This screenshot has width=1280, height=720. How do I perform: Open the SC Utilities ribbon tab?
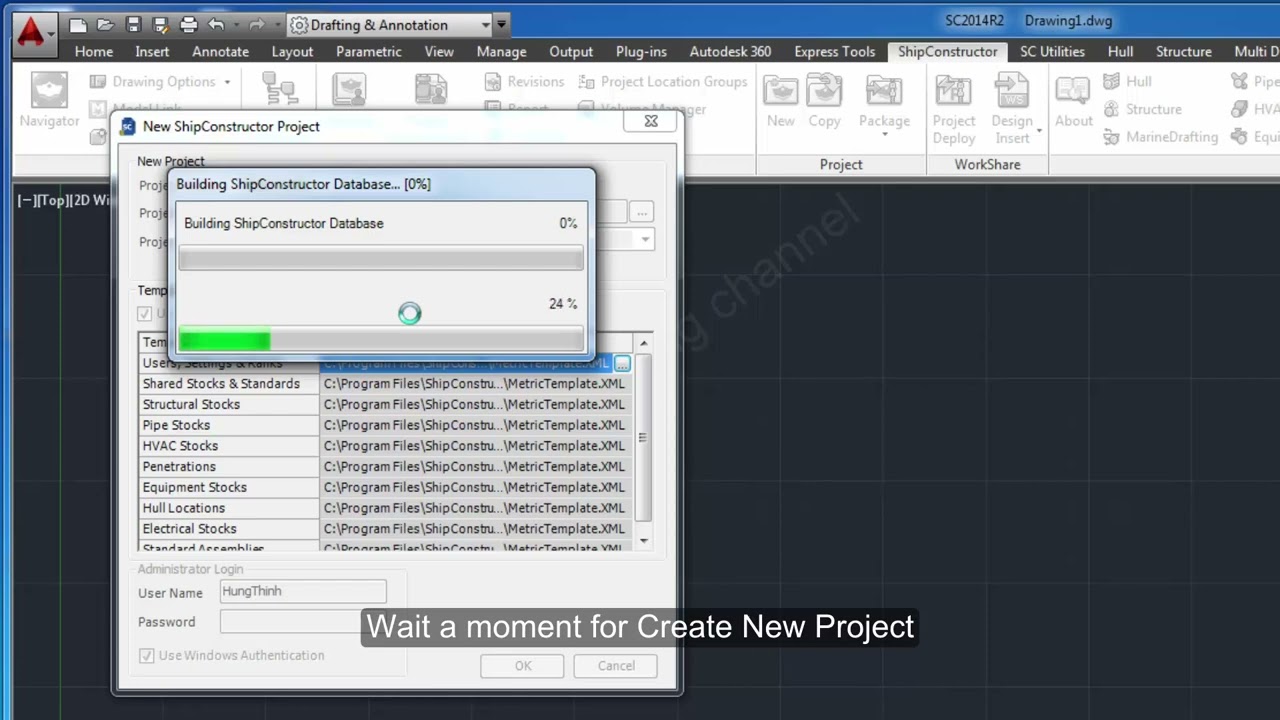(1052, 51)
